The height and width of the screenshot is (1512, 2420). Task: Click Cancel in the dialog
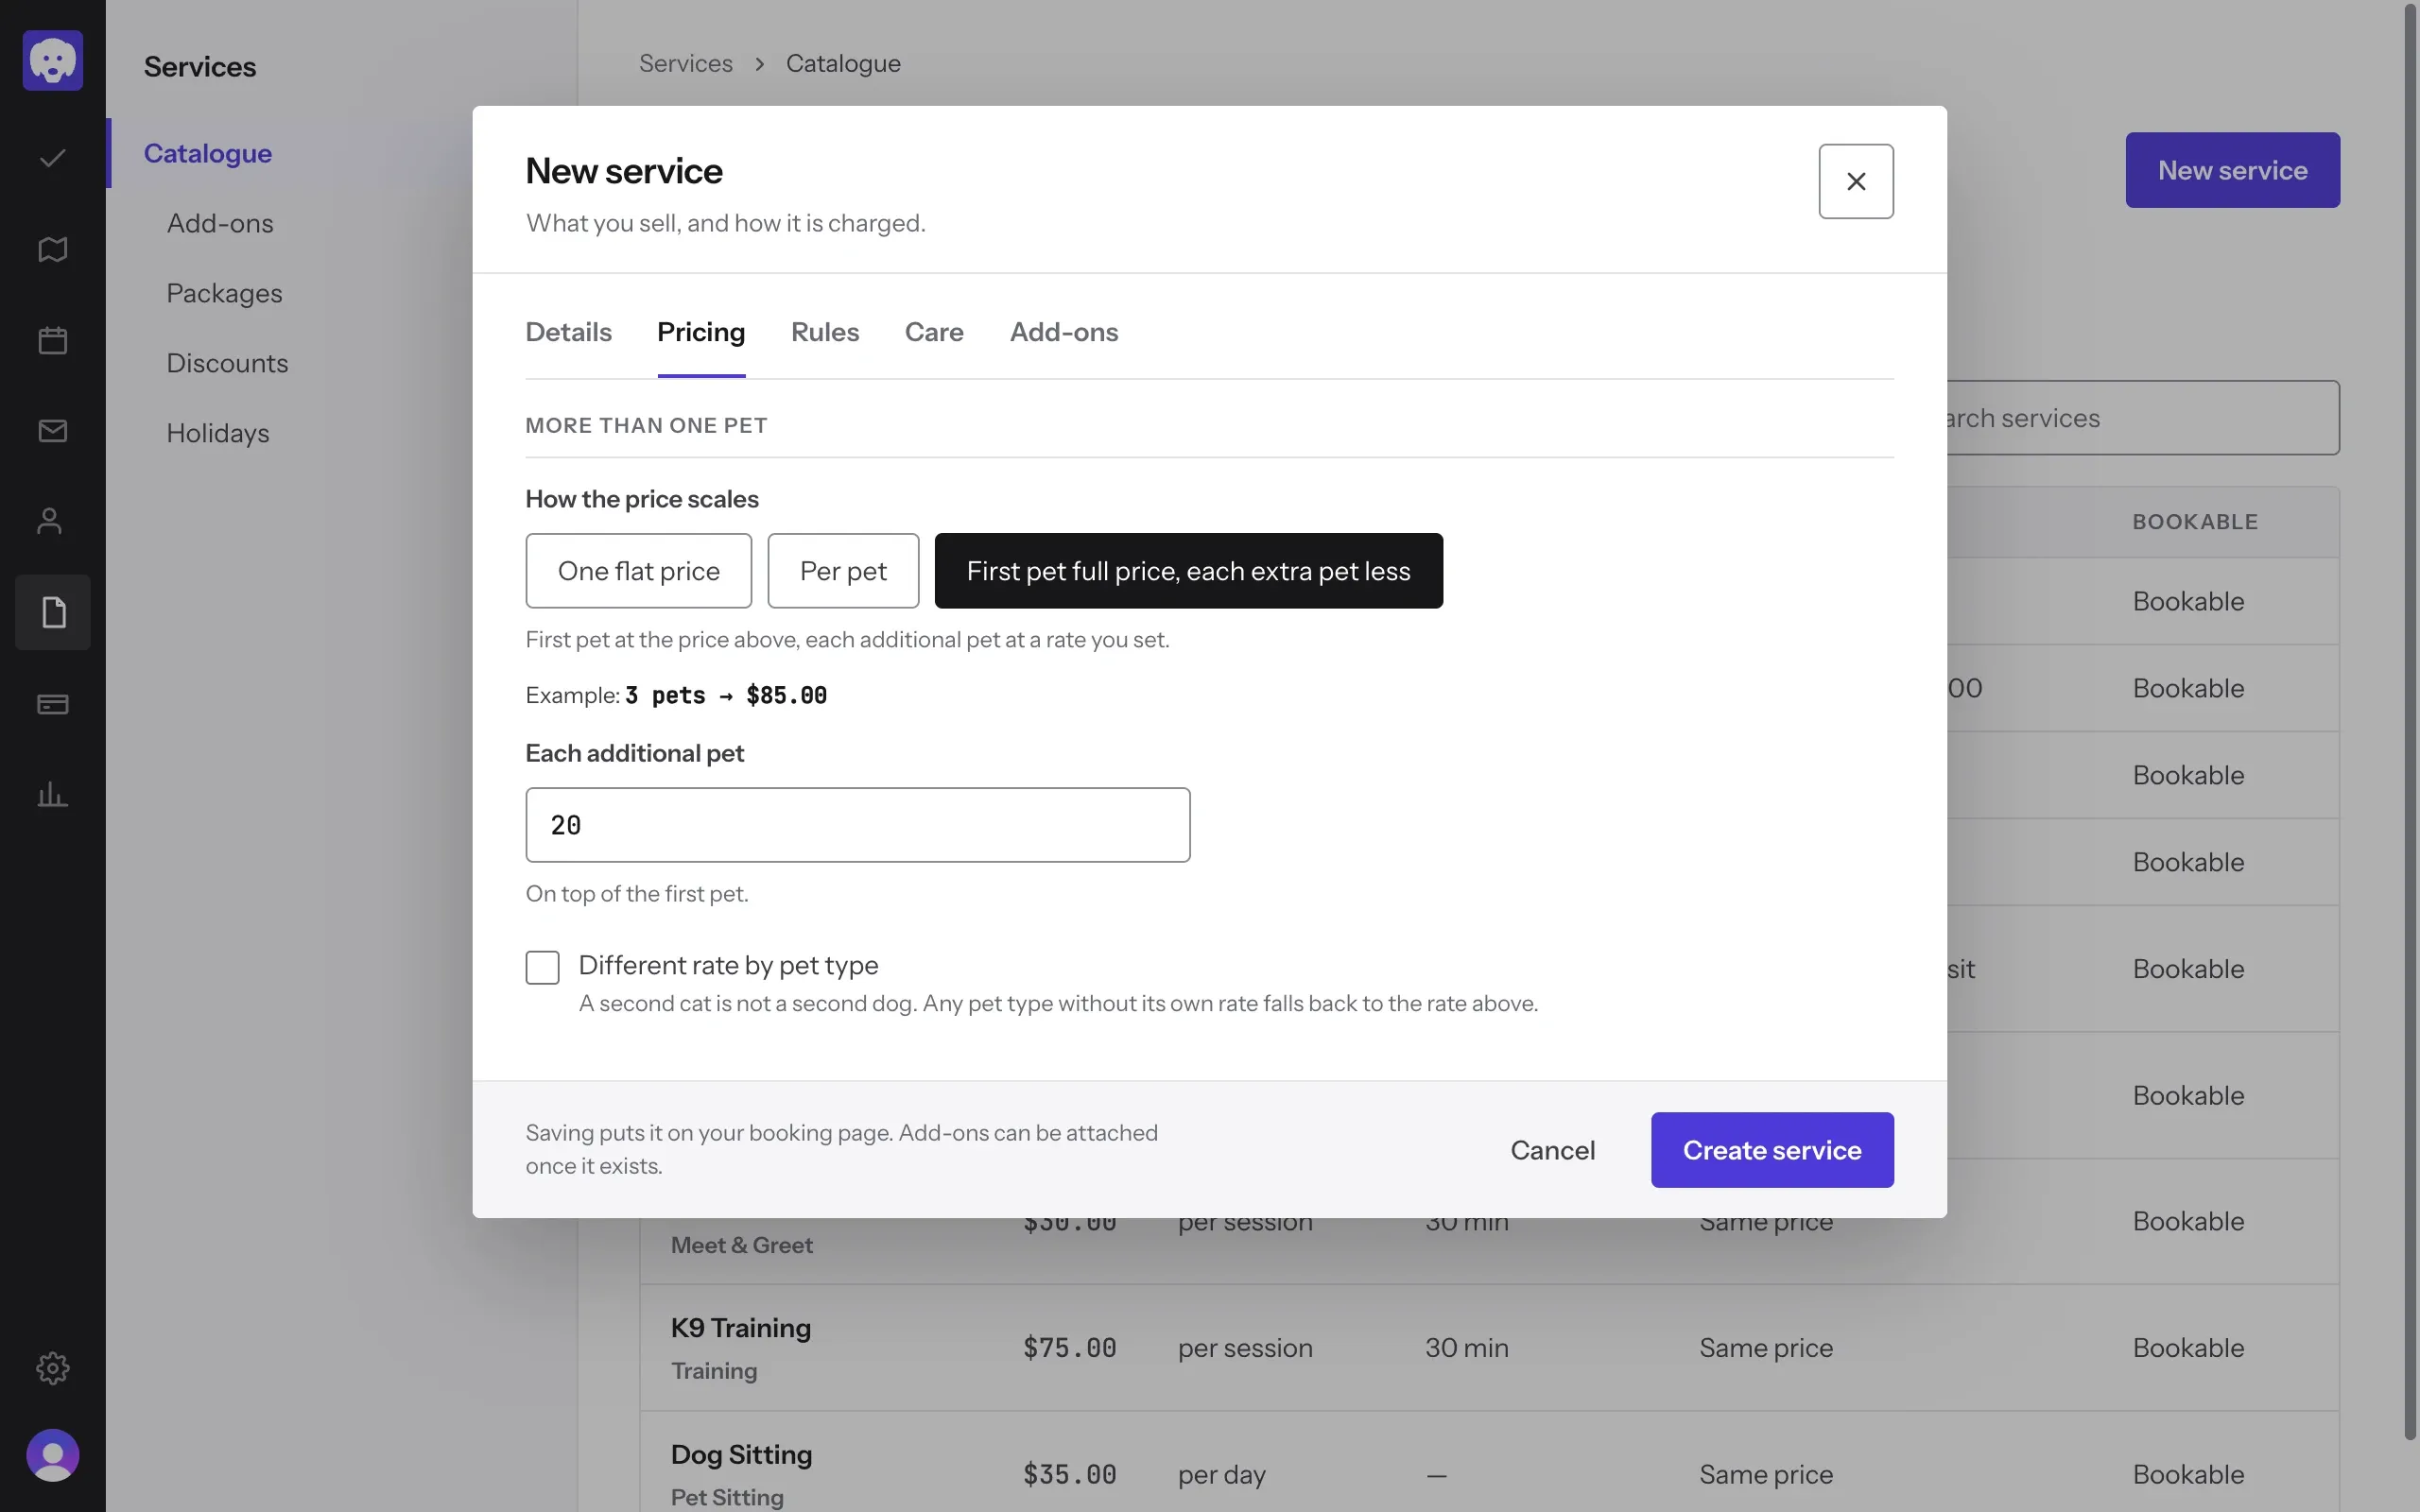point(1552,1150)
